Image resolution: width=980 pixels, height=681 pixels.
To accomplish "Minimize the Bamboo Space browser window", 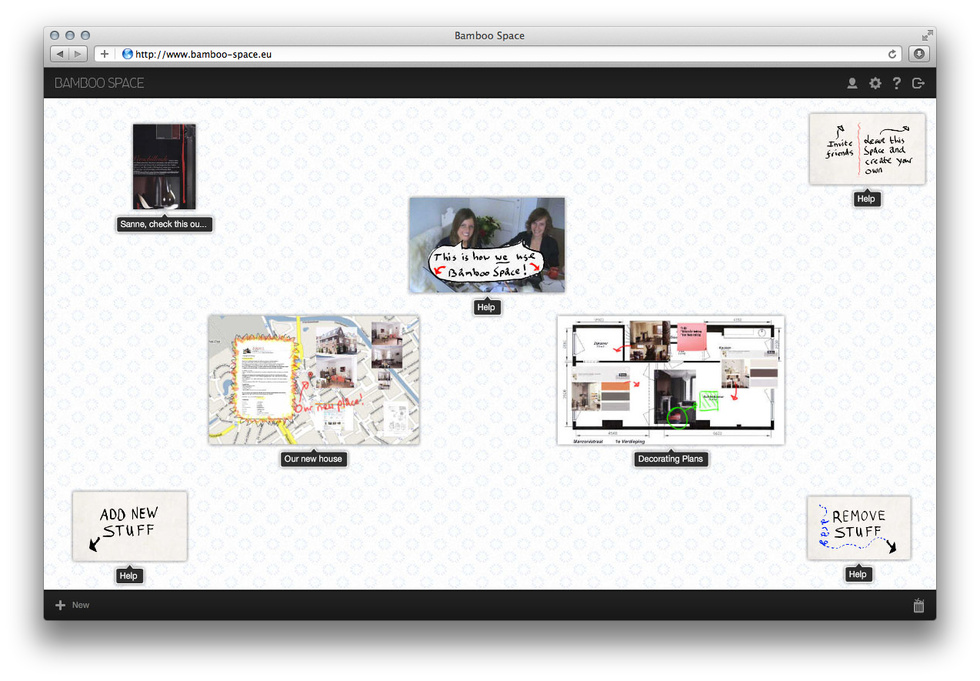I will coord(70,36).
